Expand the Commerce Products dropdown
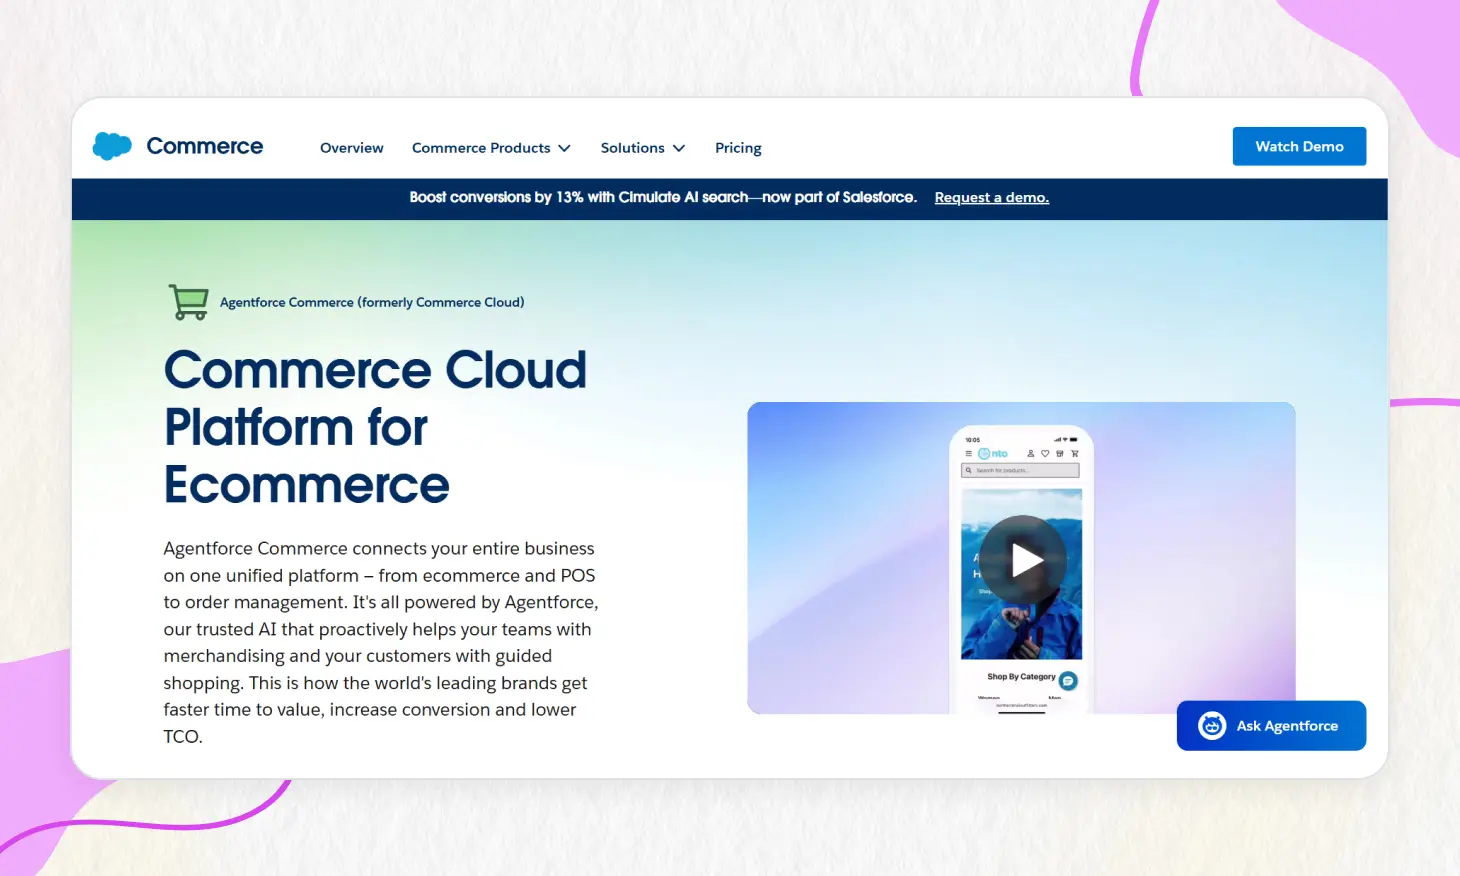1460x876 pixels. click(491, 147)
